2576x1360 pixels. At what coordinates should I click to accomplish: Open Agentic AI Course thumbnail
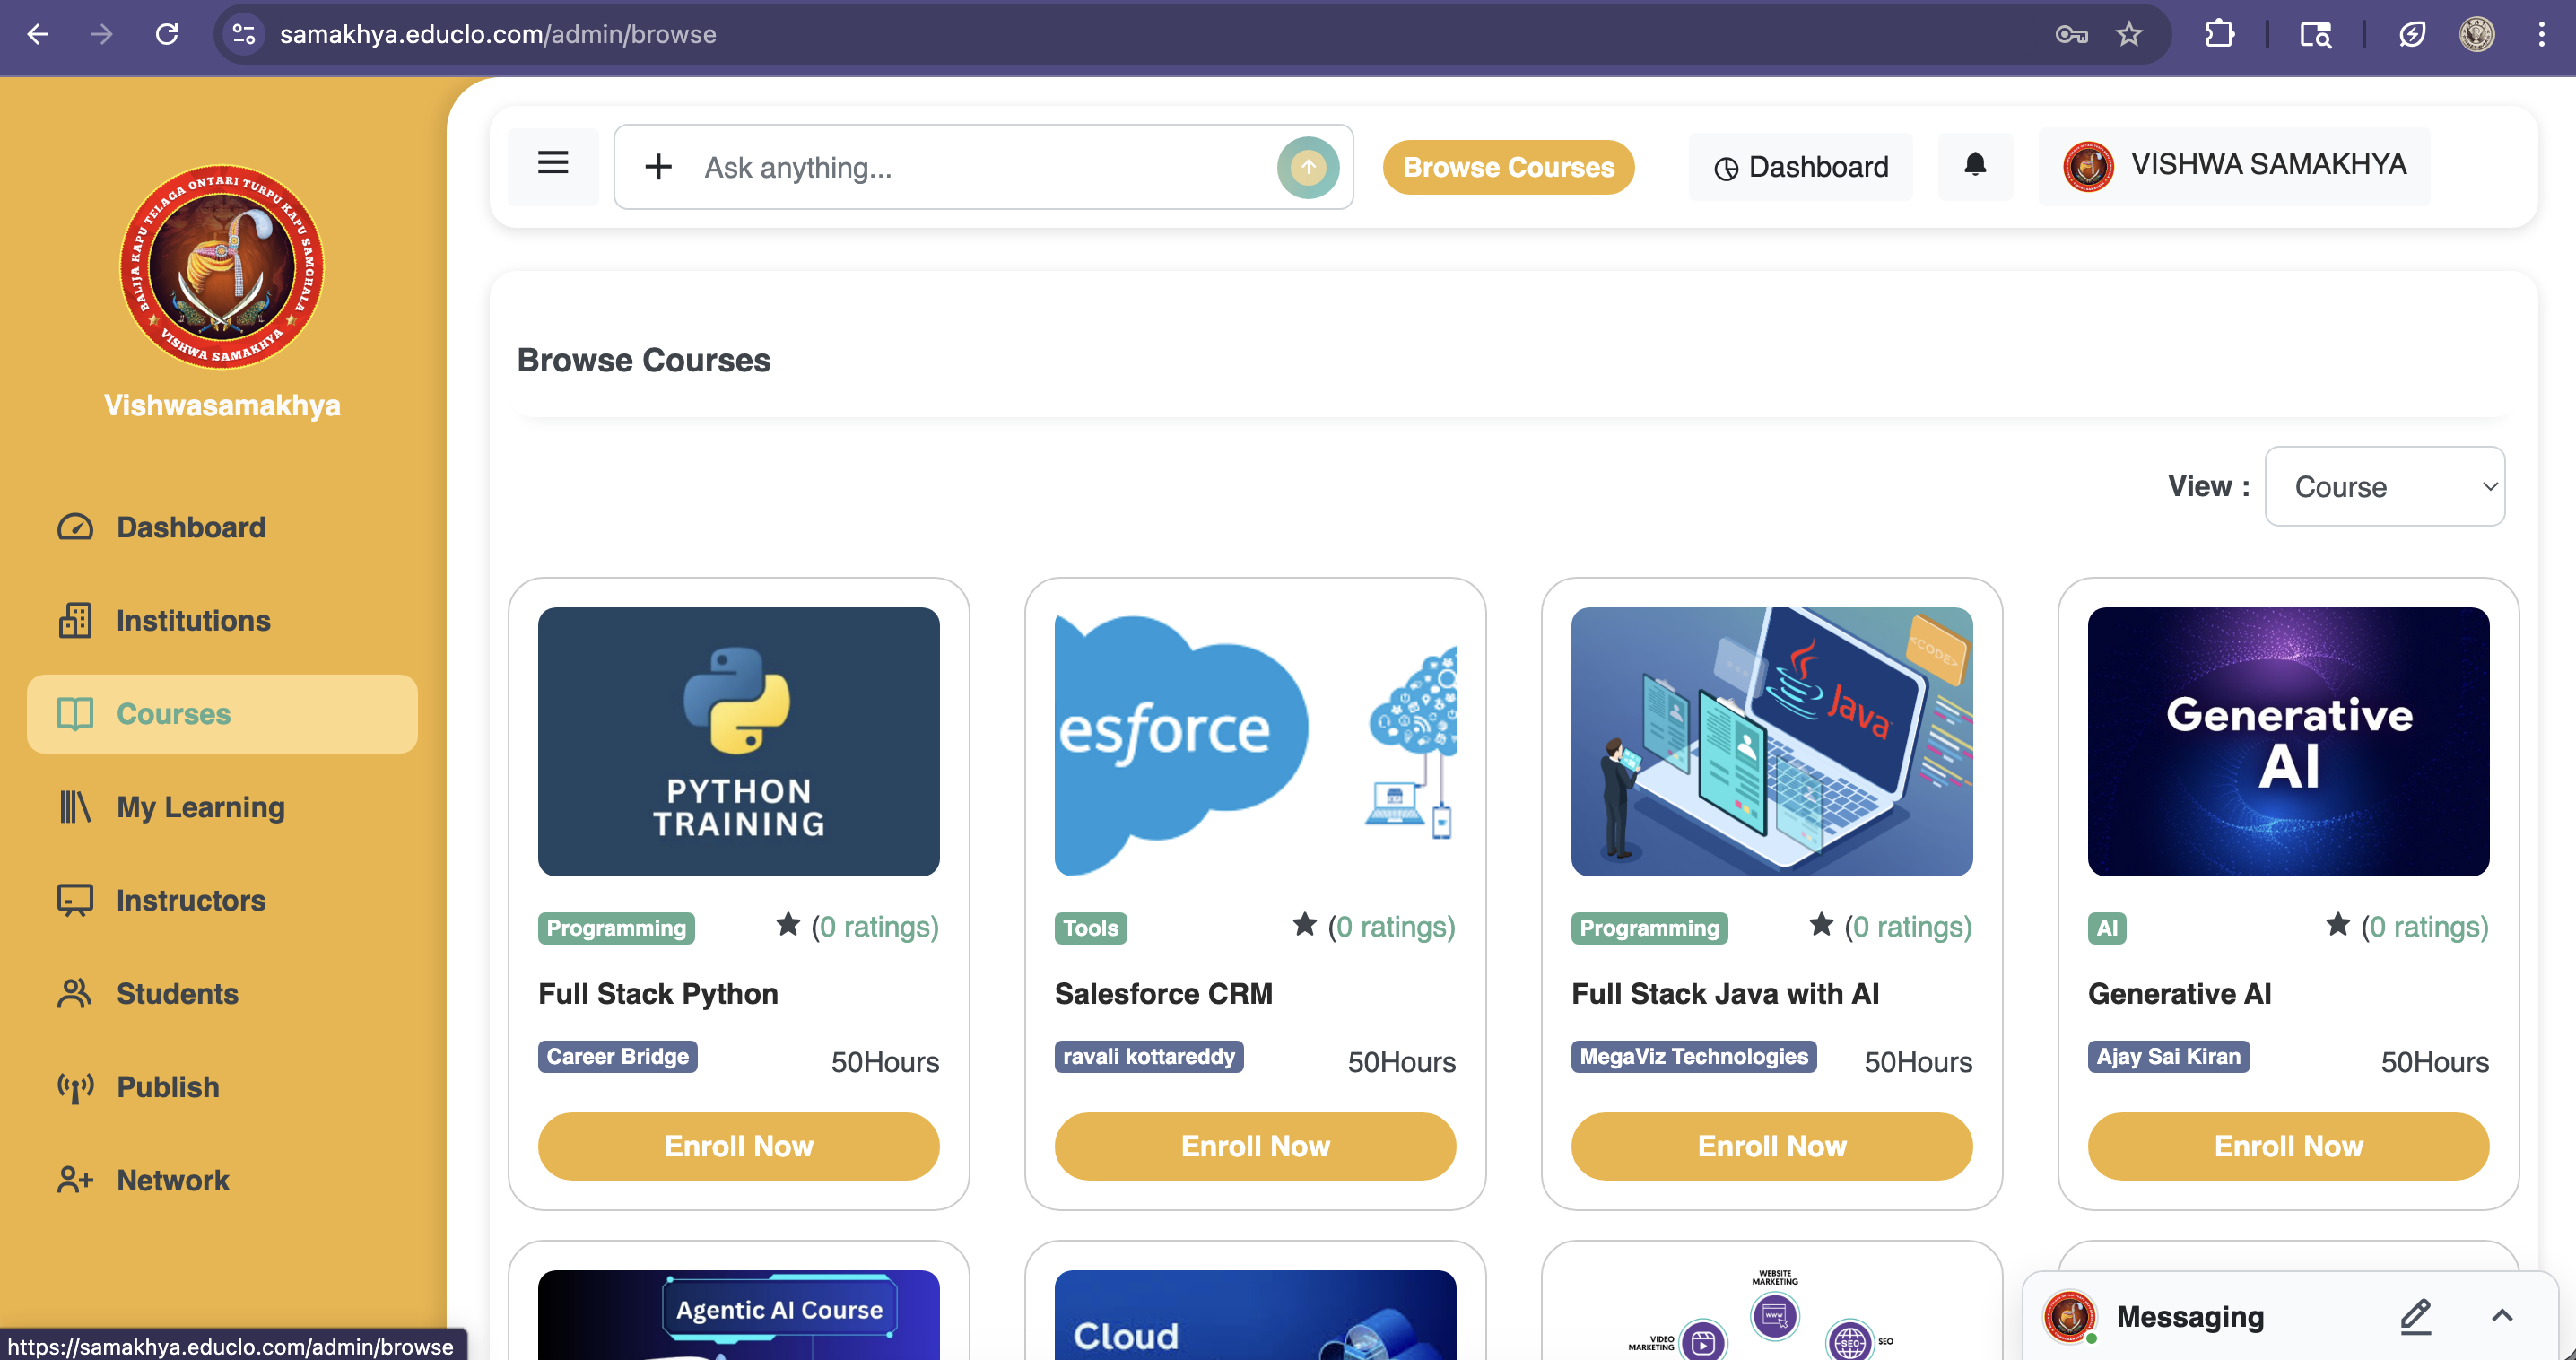point(738,1314)
